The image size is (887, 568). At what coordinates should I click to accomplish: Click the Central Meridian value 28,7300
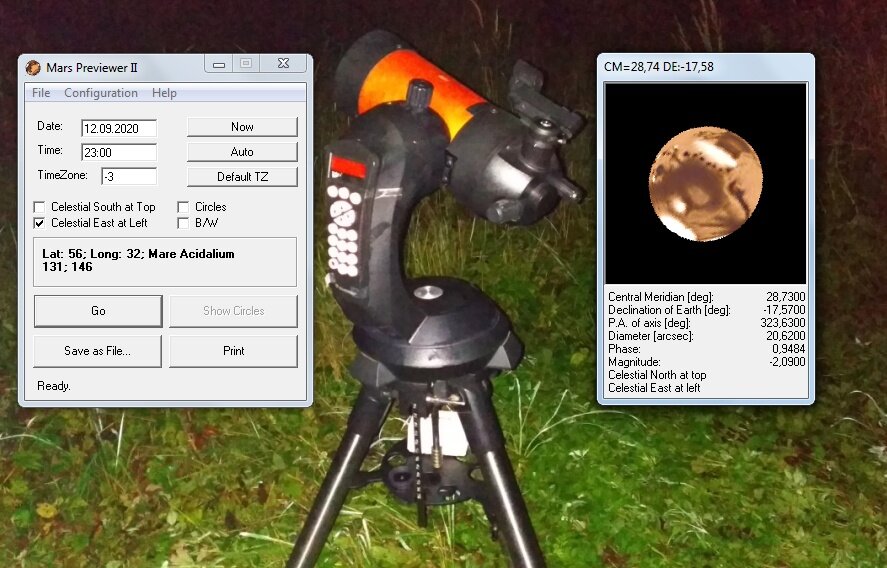785,296
